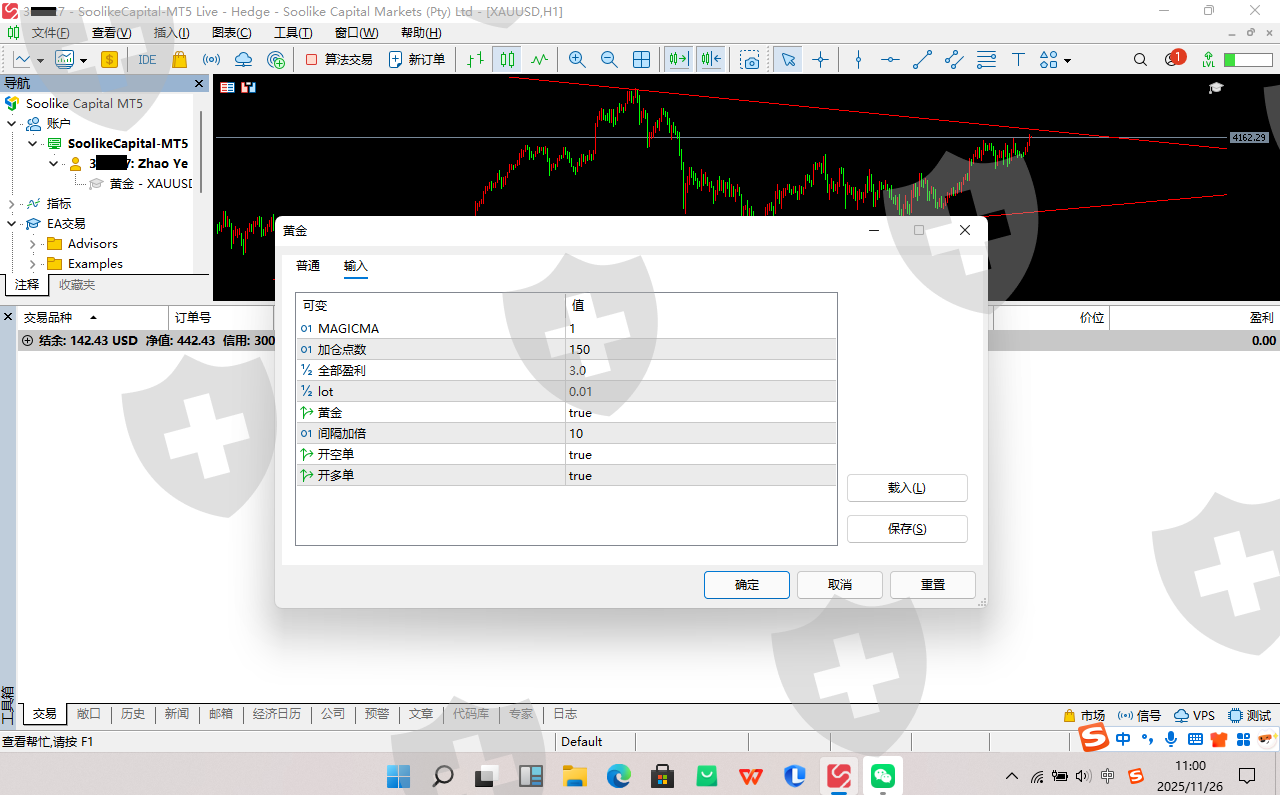Take a chart screenshot with camera icon
The height and width of the screenshot is (795, 1280).
click(751, 60)
